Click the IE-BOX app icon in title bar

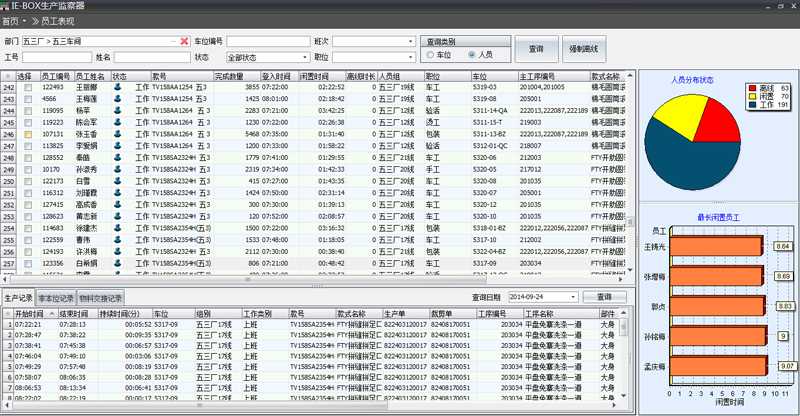point(5,5)
